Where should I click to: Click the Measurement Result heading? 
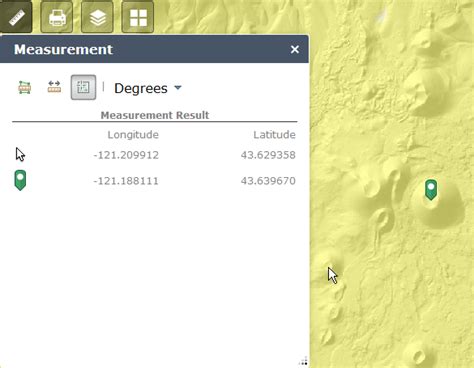pos(155,115)
